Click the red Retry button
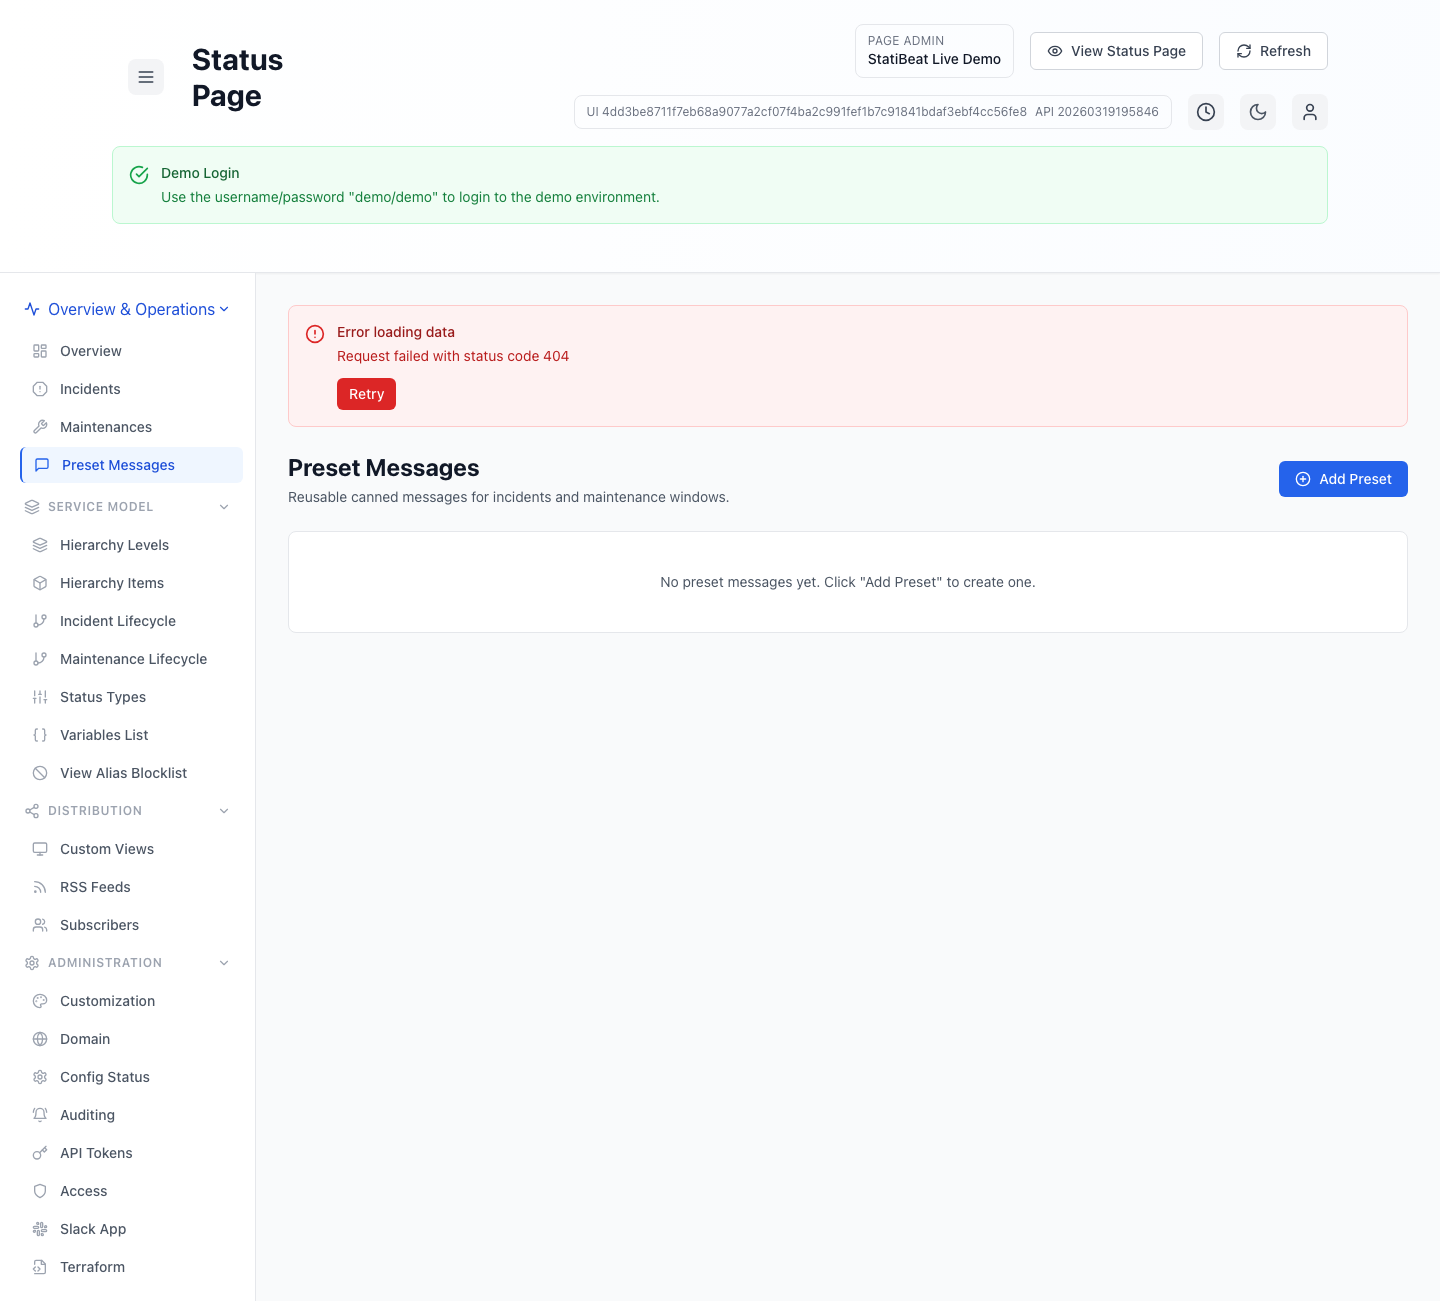 pyautogui.click(x=366, y=394)
